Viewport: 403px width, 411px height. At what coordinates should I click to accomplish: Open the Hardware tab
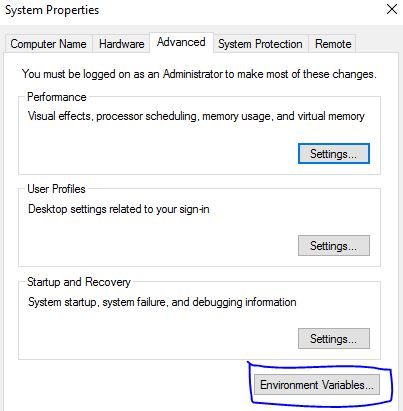[x=121, y=44]
